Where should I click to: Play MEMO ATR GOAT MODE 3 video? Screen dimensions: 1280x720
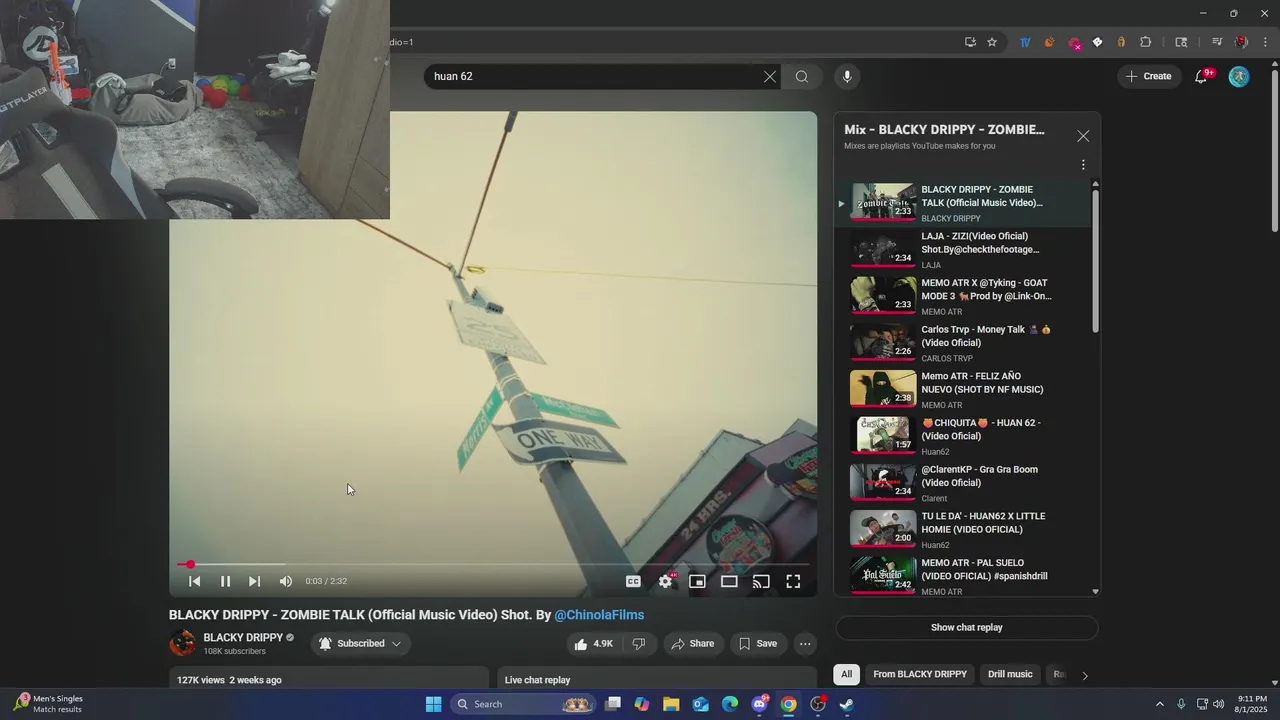click(965, 297)
